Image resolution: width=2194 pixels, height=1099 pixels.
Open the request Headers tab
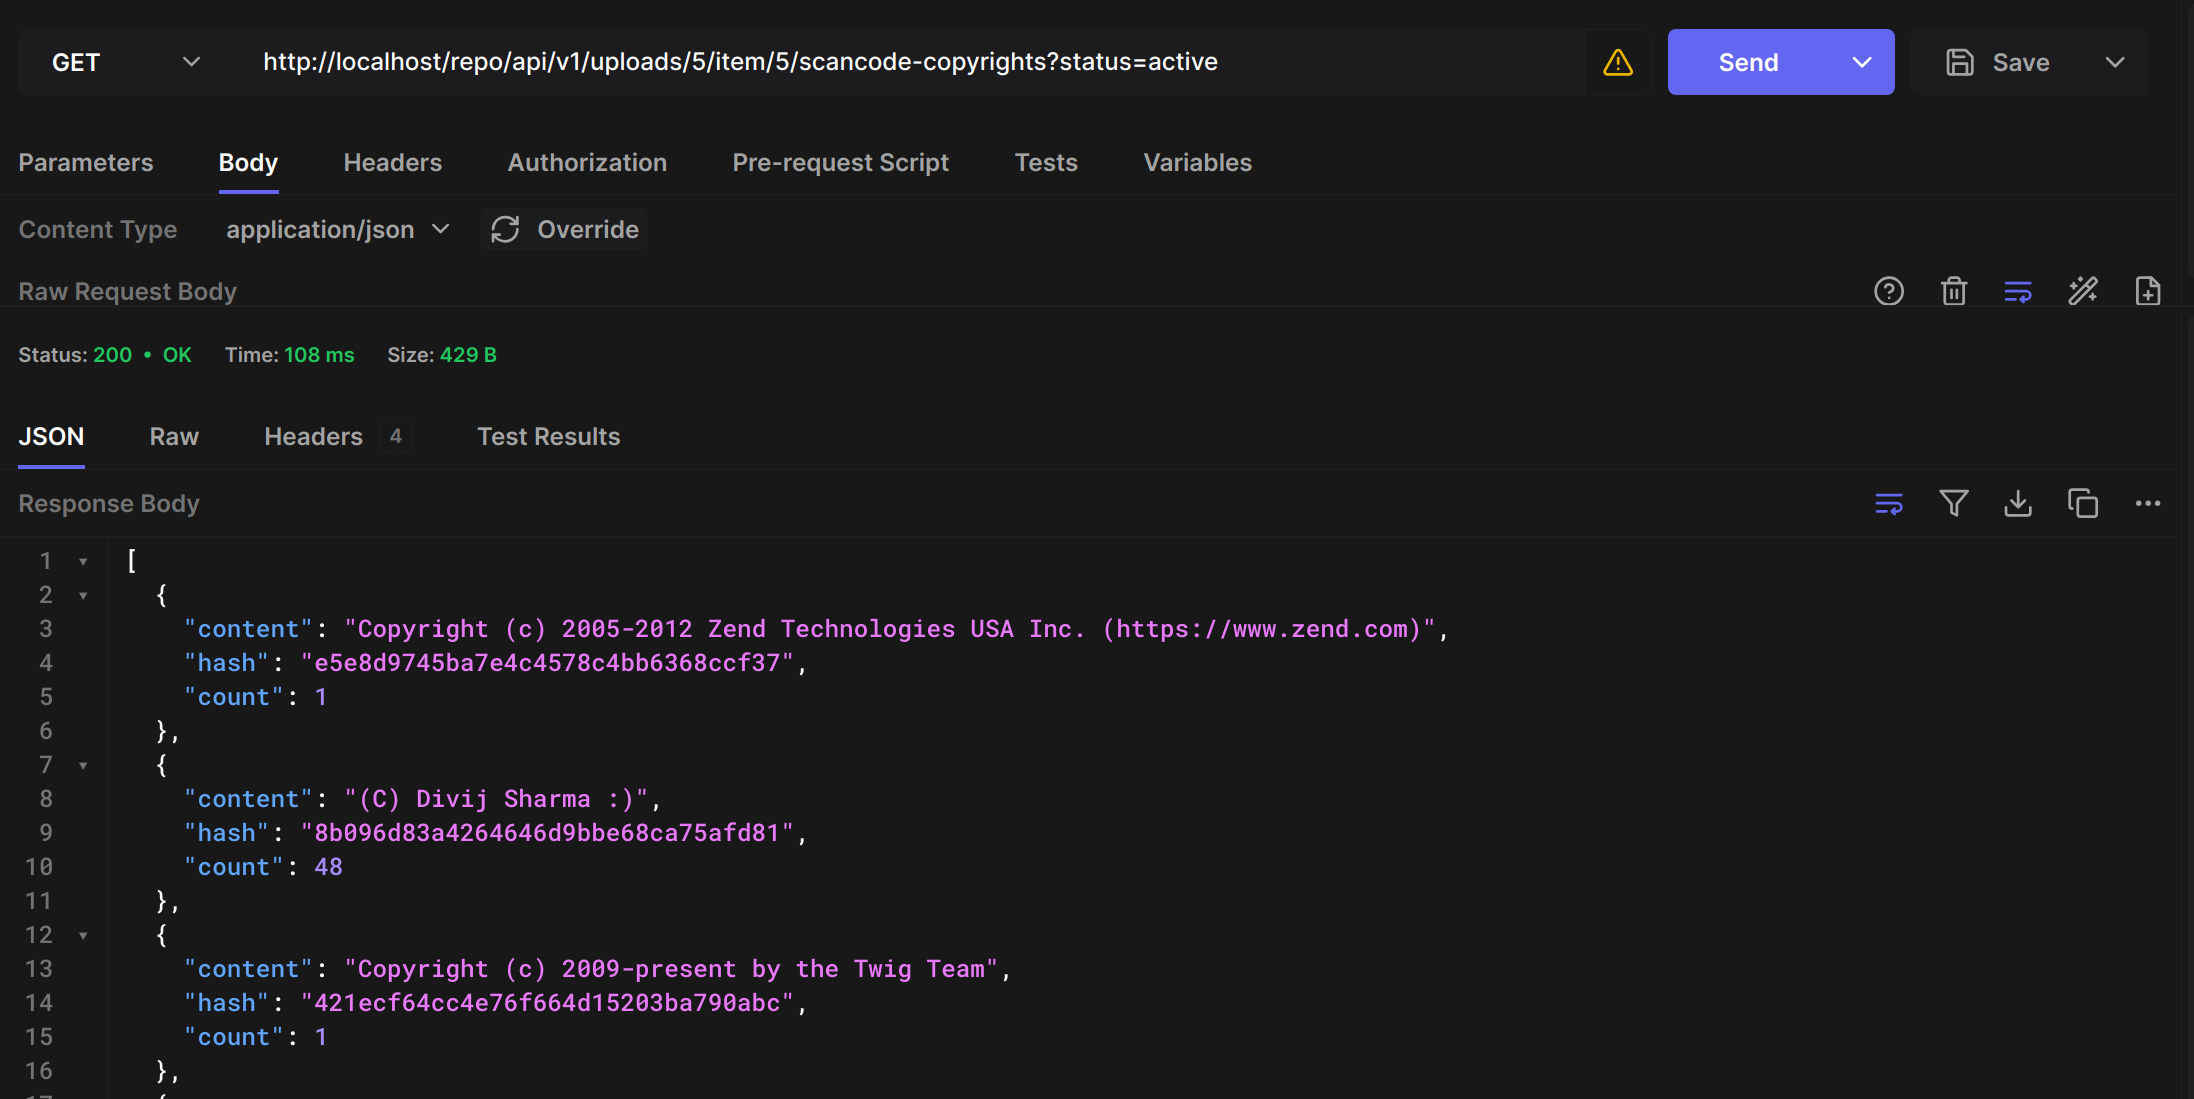(392, 162)
